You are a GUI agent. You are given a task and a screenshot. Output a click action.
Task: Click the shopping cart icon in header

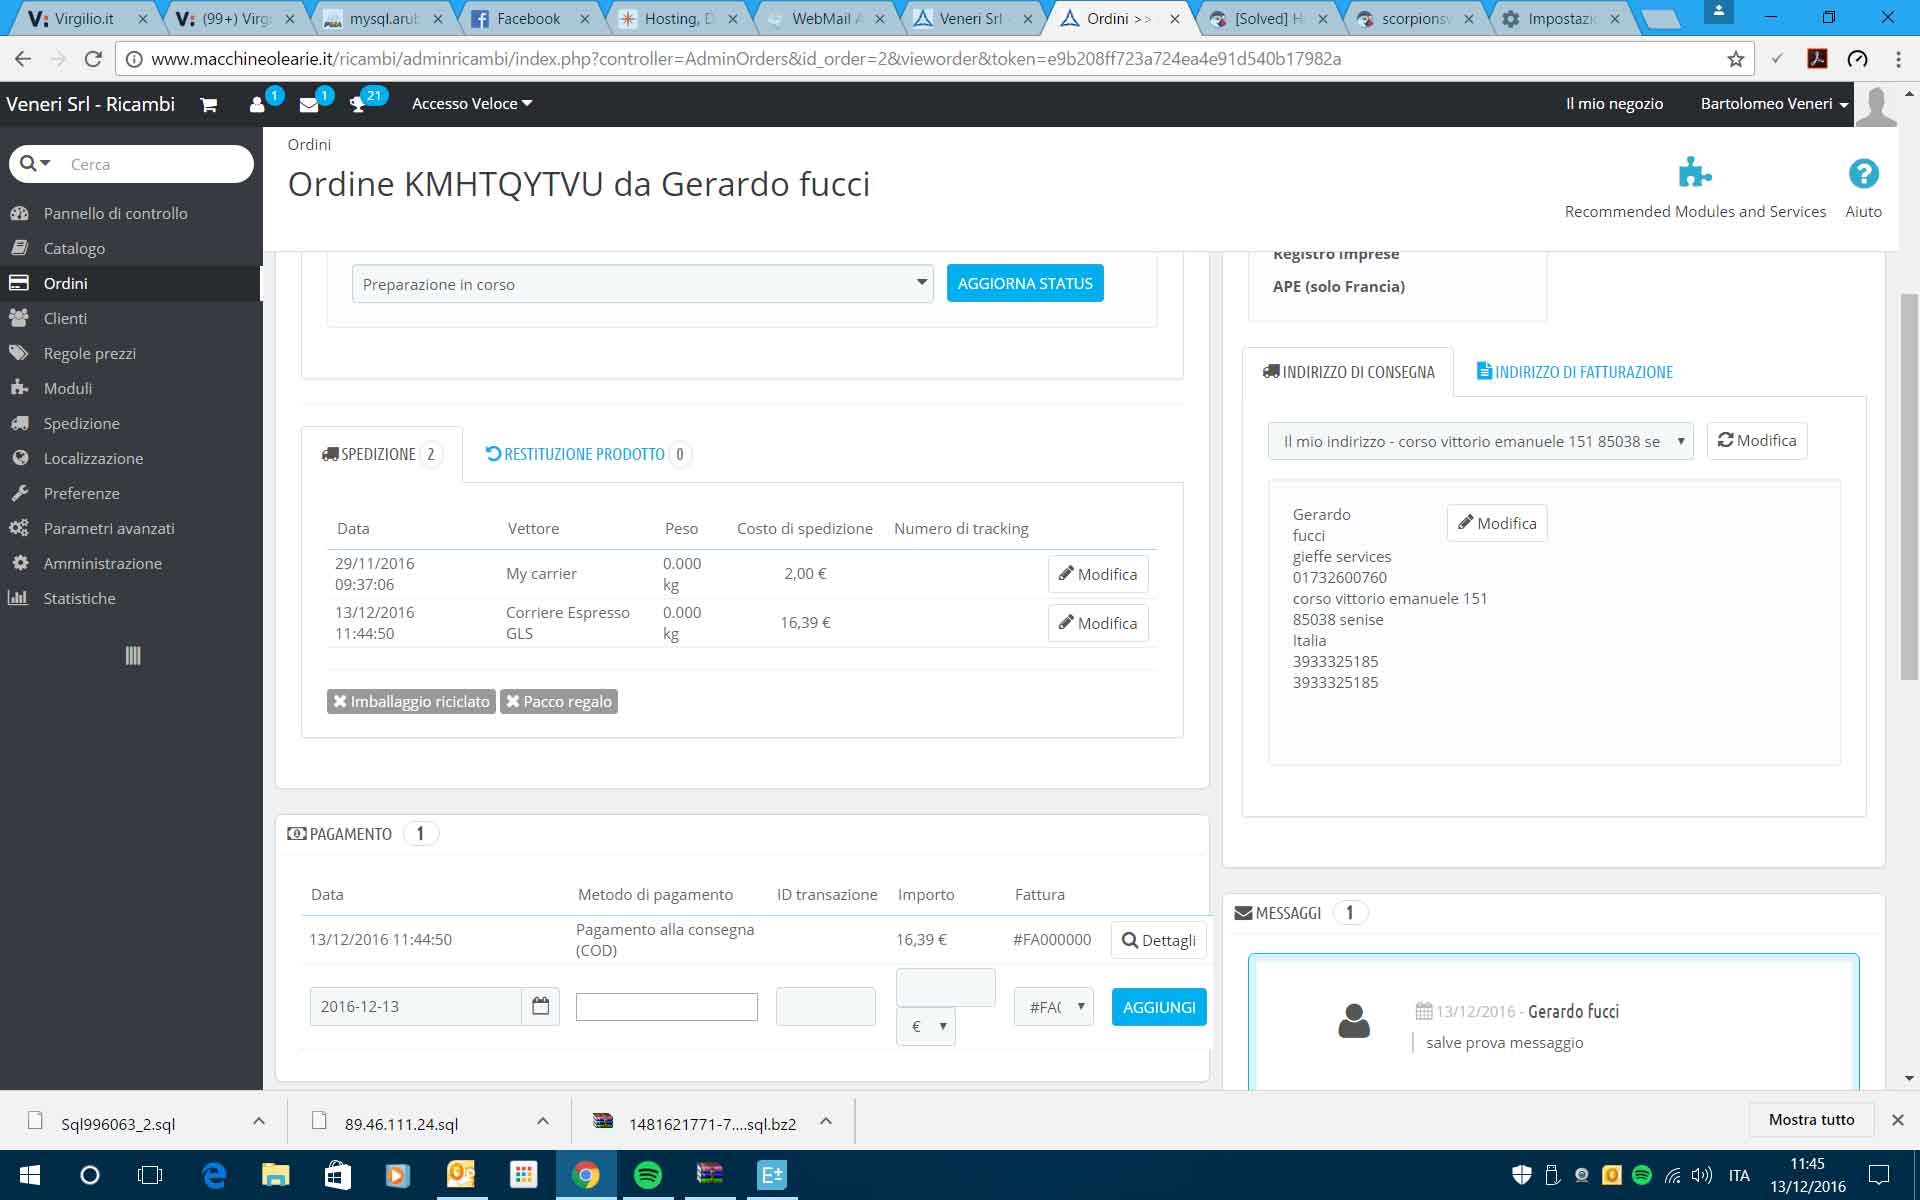coord(209,104)
